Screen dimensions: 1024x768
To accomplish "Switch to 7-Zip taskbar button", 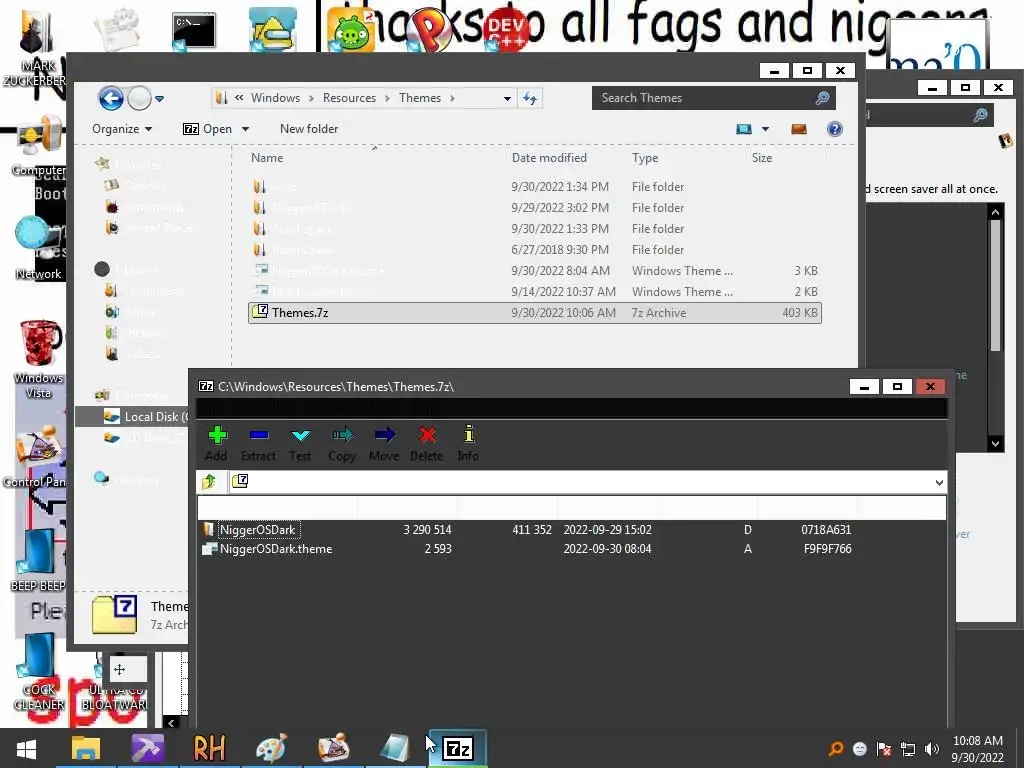I will click(458, 748).
